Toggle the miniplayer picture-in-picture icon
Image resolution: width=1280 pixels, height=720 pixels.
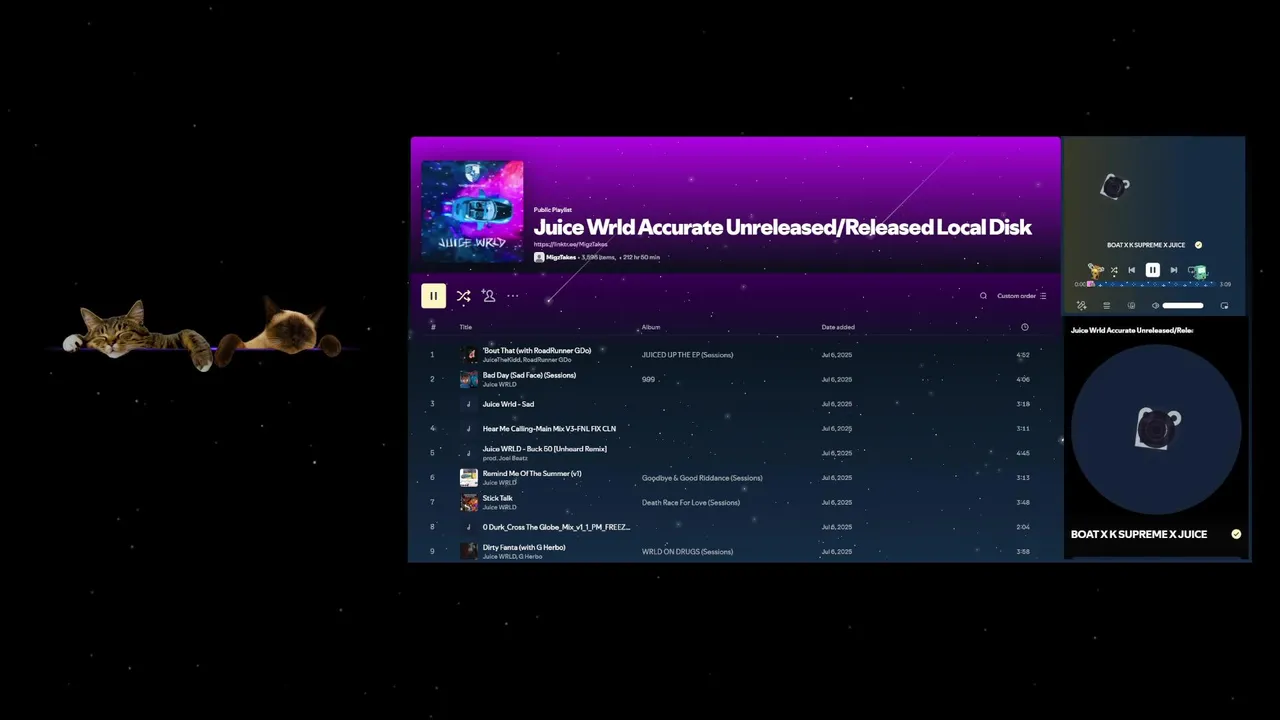pyautogui.click(x=1224, y=305)
